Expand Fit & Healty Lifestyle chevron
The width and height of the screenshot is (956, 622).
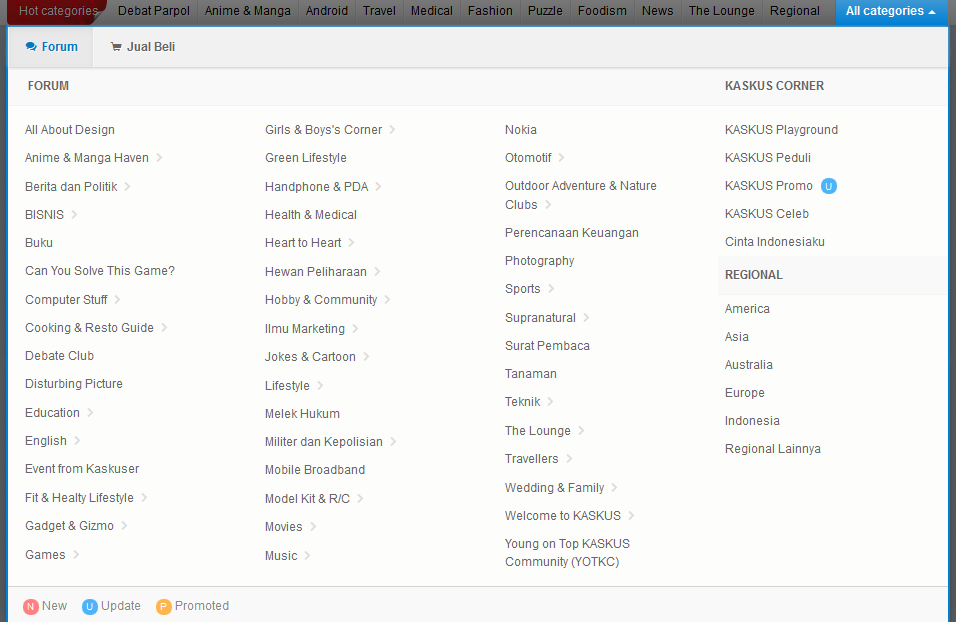144,498
